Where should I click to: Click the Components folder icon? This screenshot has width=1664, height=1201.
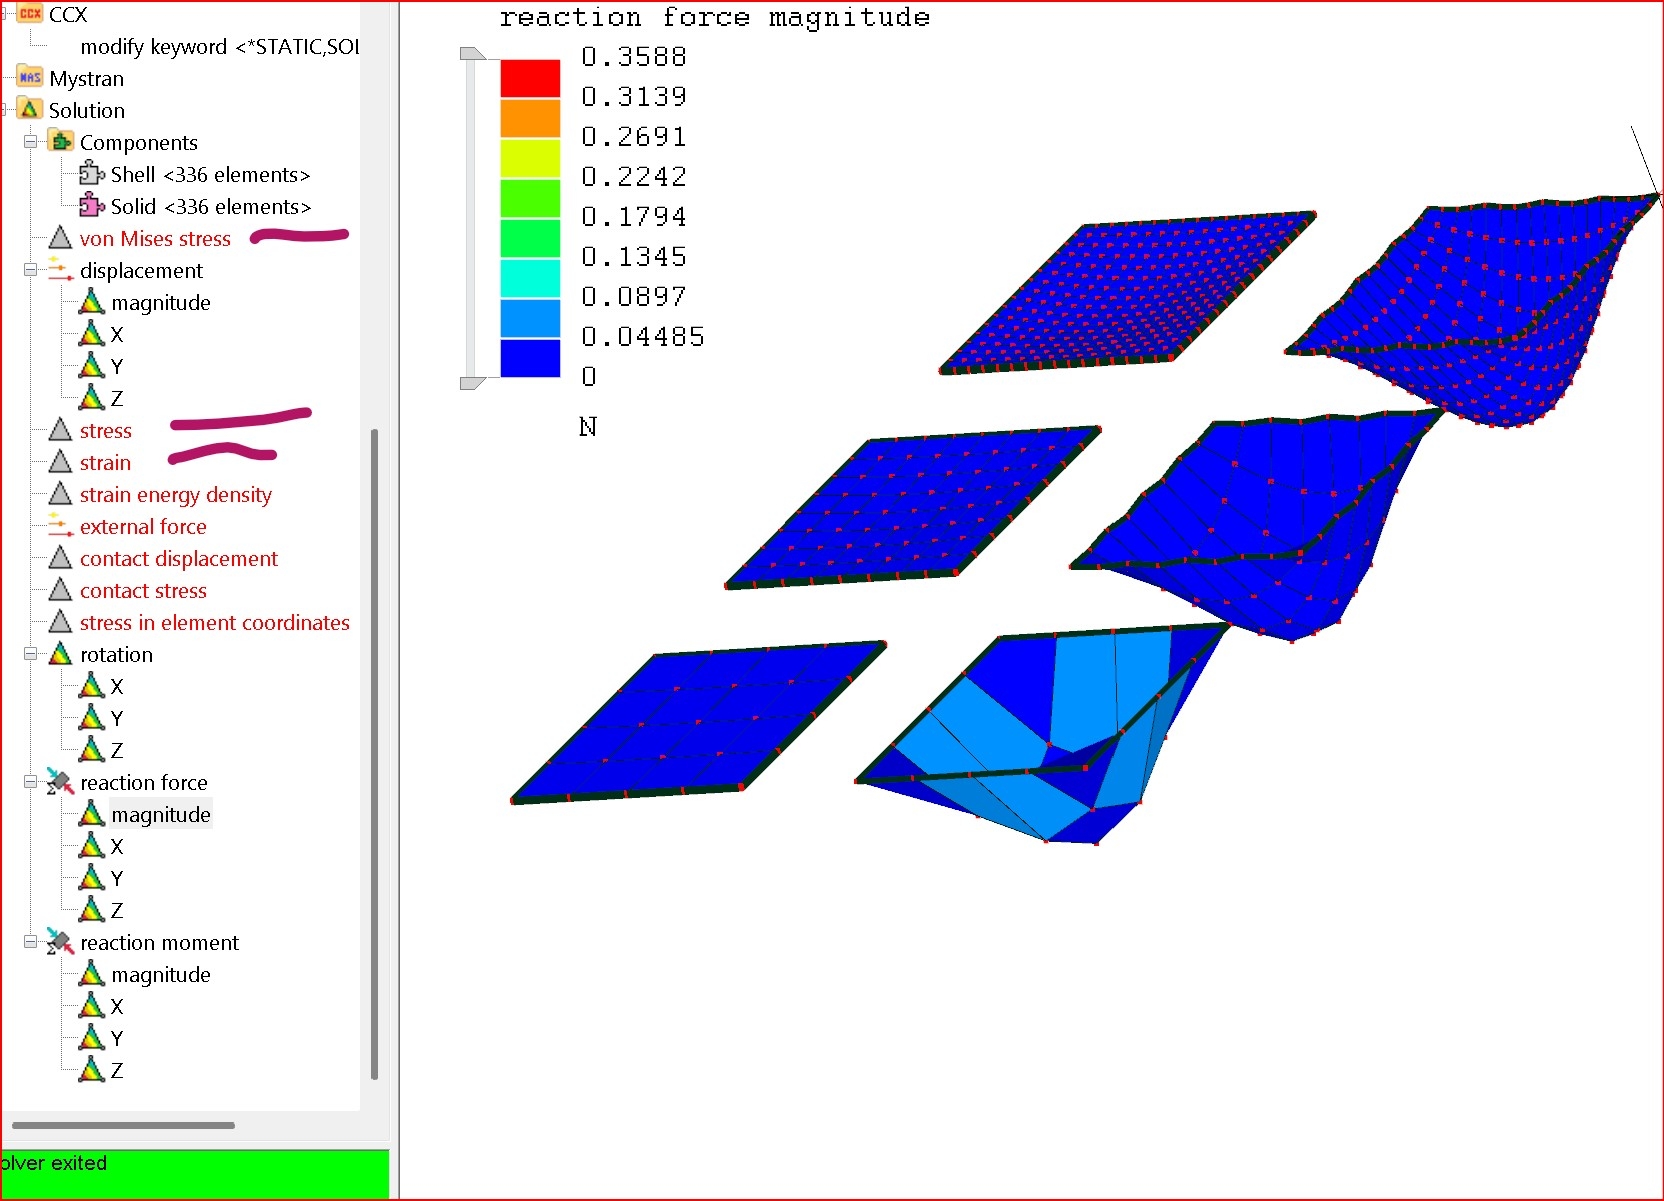(61, 142)
